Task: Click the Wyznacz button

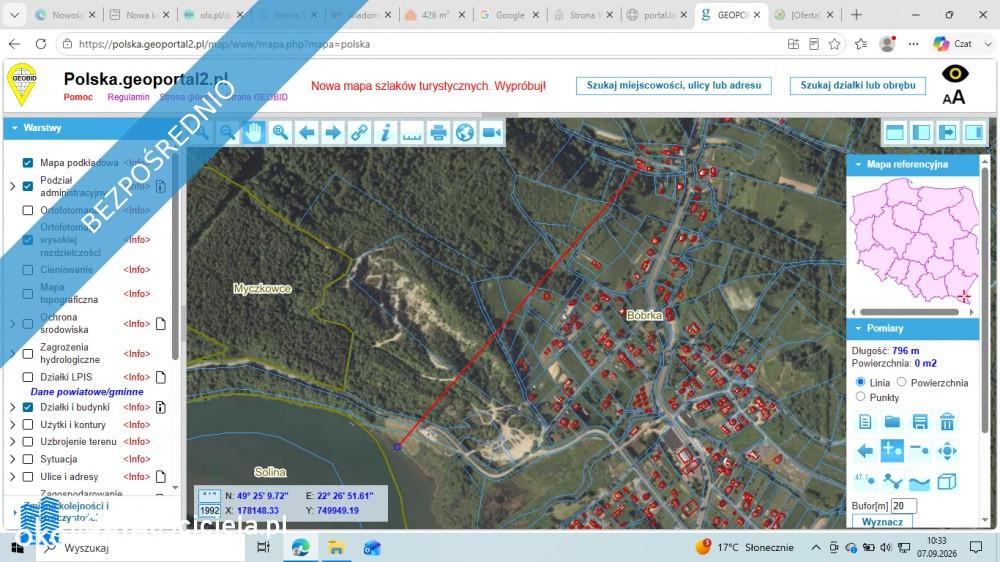Action: coord(882,522)
